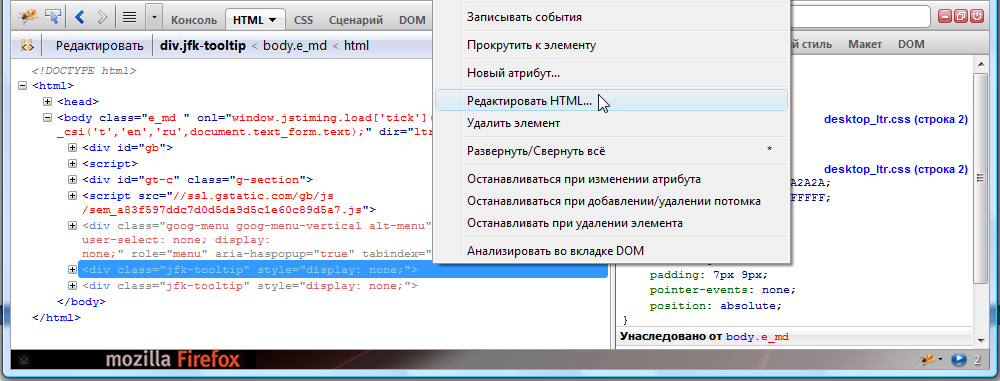Choose Редактировать HTML...
Viewport: 1000px width, 381px height.
click(612, 100)
